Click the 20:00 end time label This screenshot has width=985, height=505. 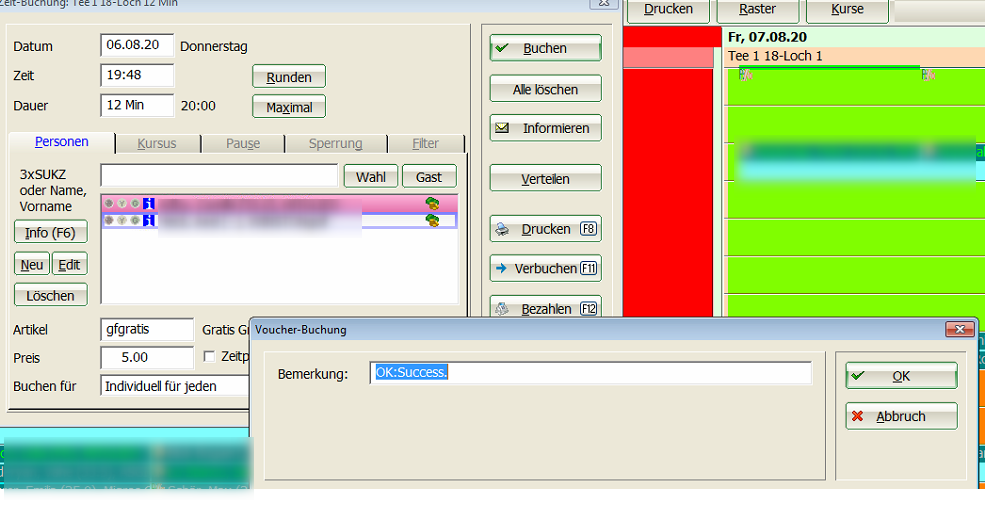(199, 106)
